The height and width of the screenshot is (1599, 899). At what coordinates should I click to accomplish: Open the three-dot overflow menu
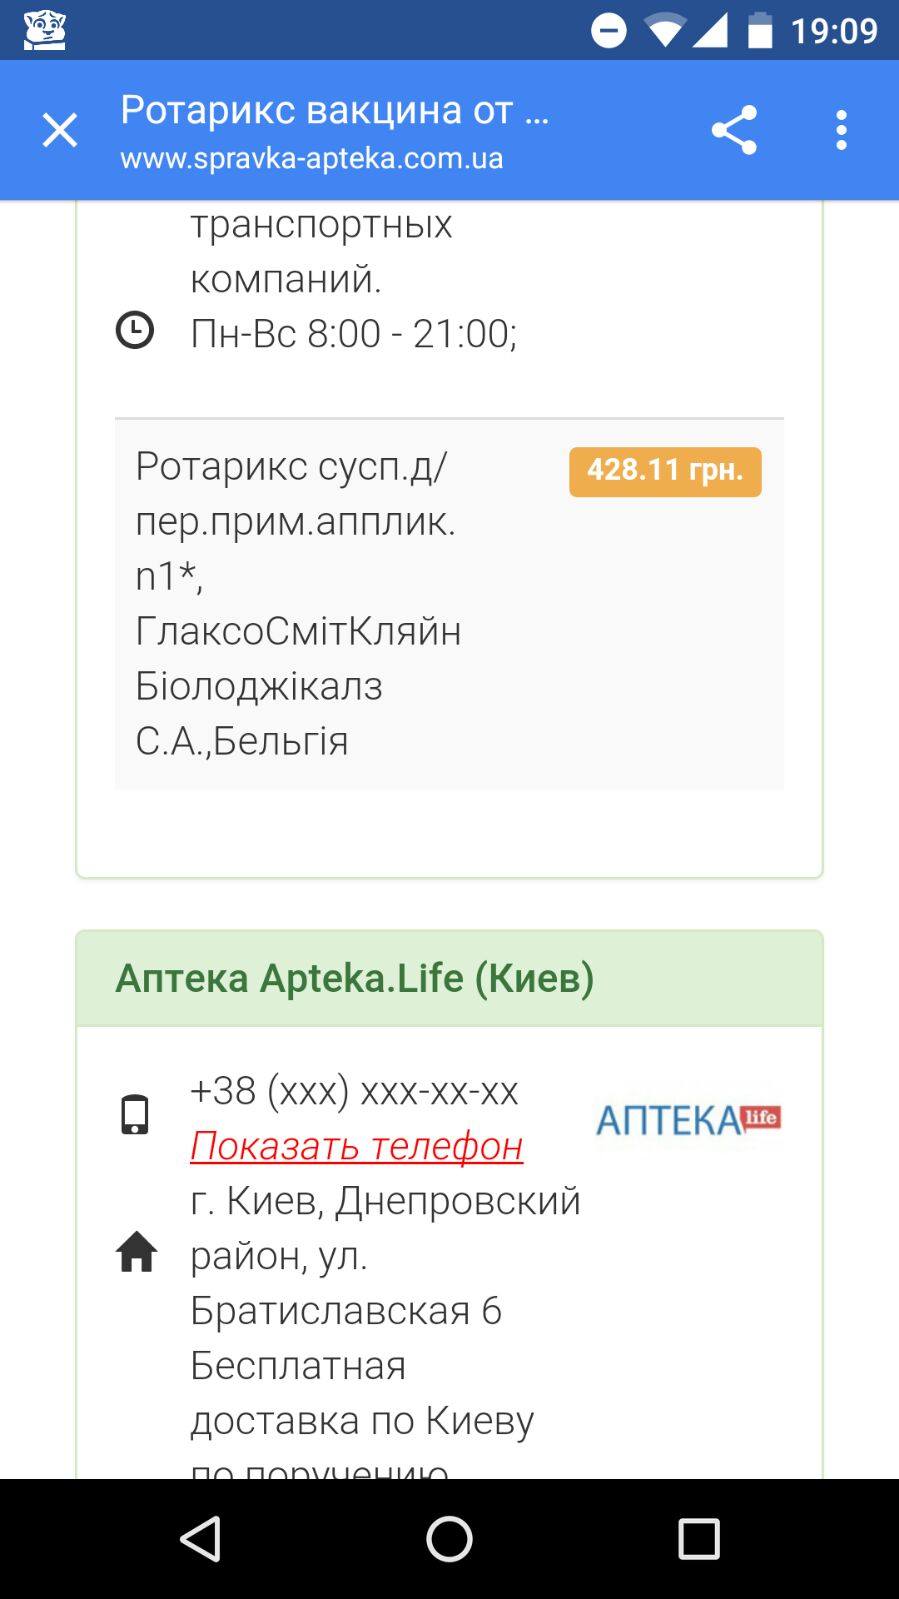point(841,130)
